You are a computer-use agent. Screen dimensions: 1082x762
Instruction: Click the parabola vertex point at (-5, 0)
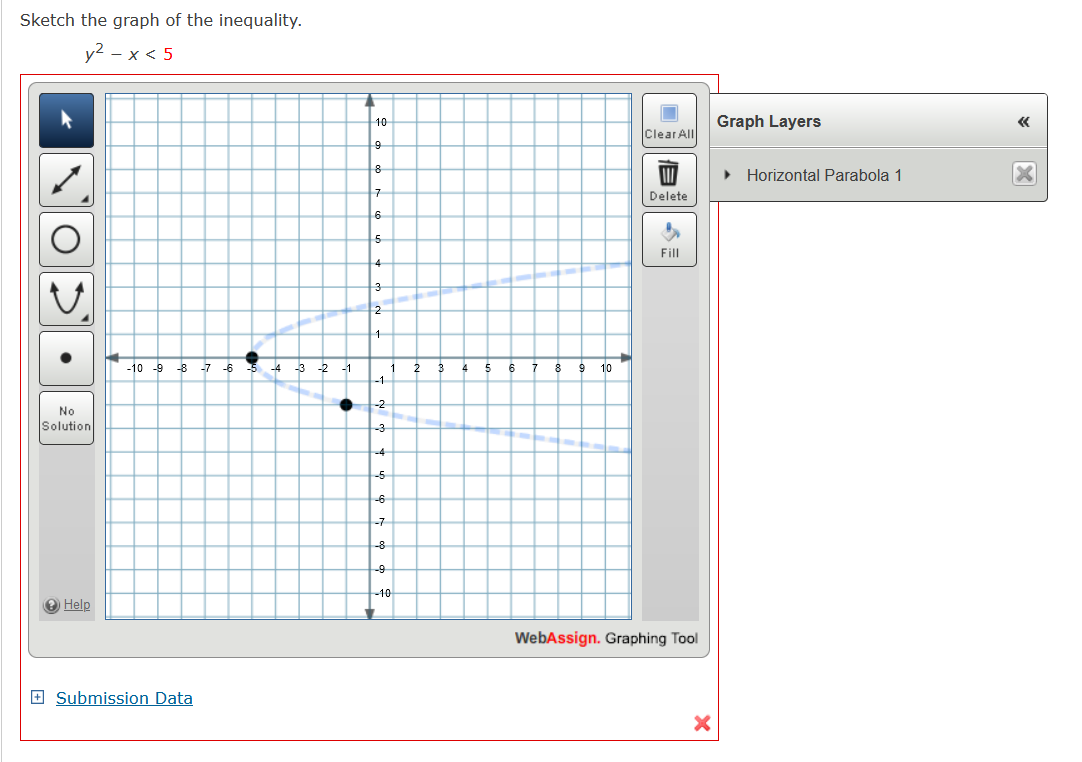point(252,357)
